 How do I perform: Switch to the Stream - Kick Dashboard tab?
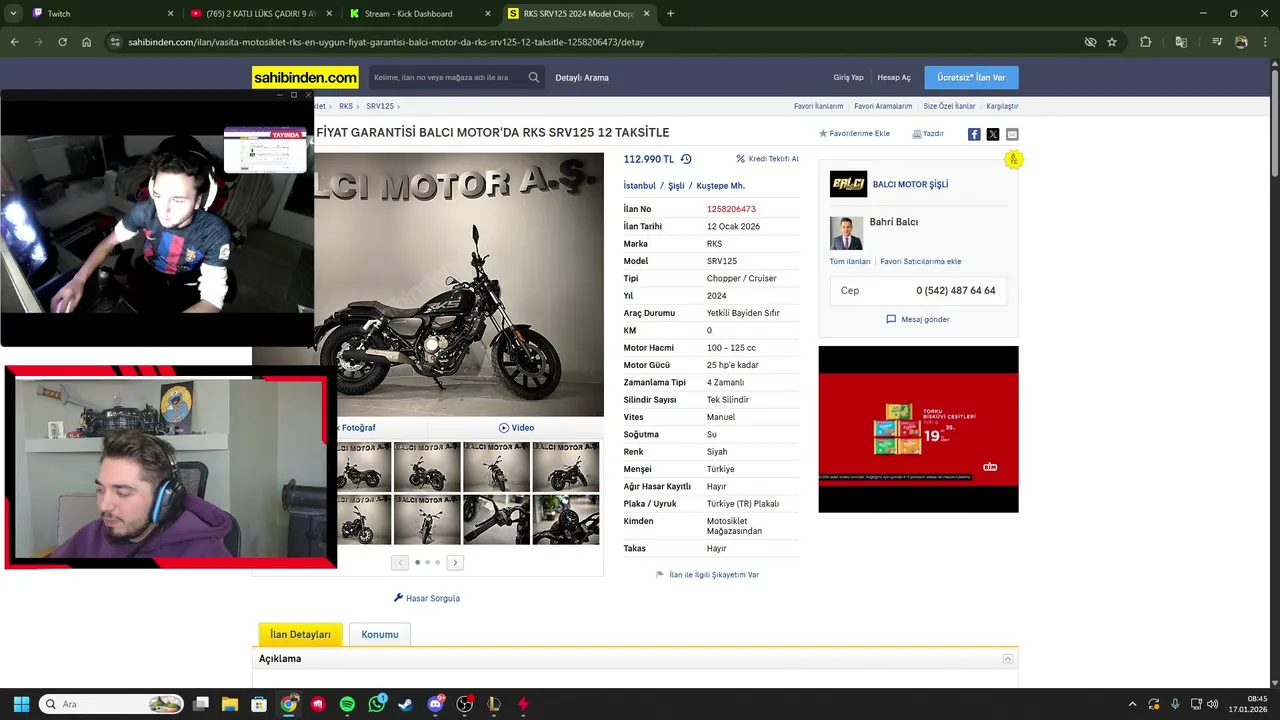pyautogui.click(x=420, y=14)
